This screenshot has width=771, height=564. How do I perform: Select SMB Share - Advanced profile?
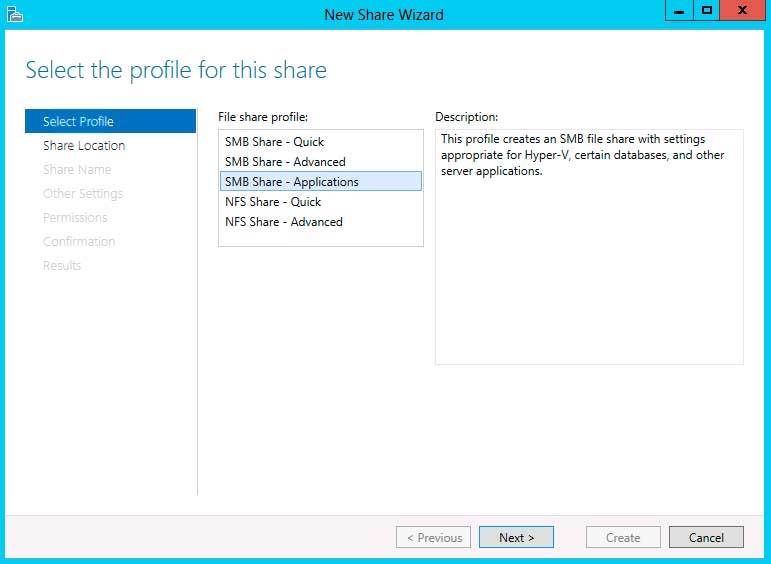click(321, 162)
